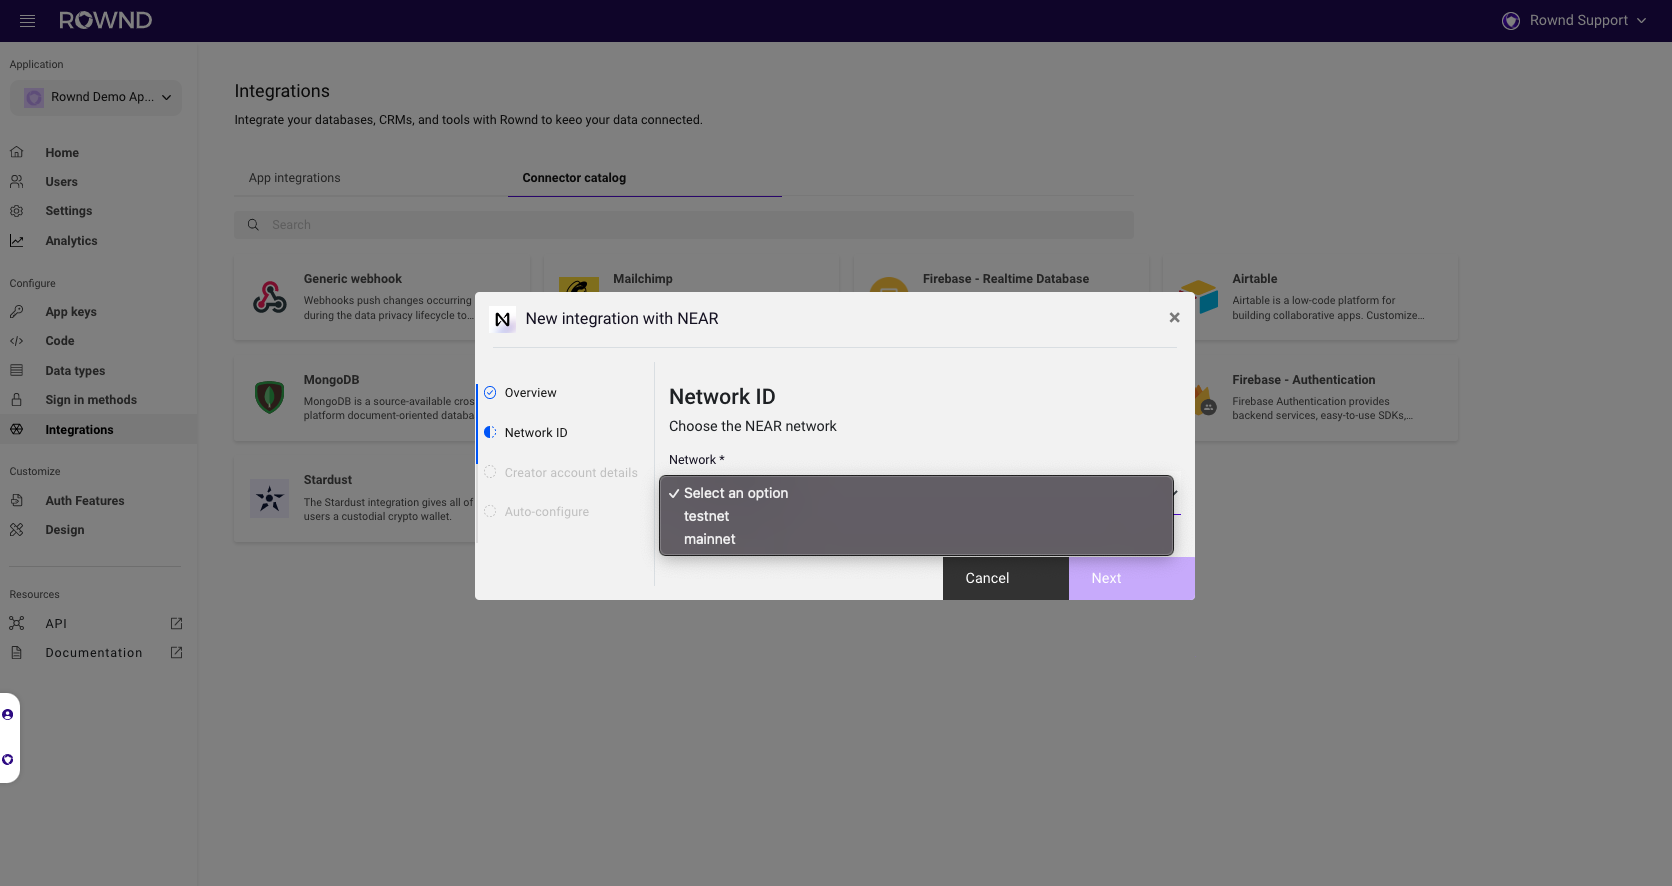Click Cancel in the NEAR dialog
The image size is (1672, 886).
[x=1006, y=578]
